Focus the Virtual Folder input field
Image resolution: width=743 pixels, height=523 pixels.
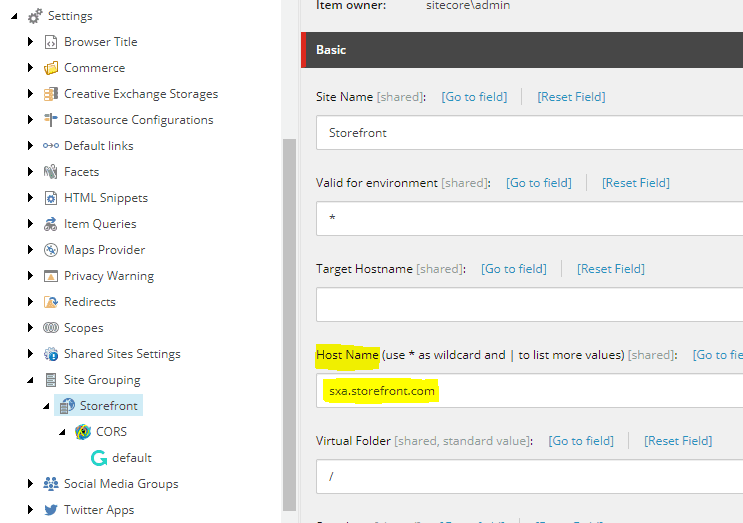tap(529, 477)
